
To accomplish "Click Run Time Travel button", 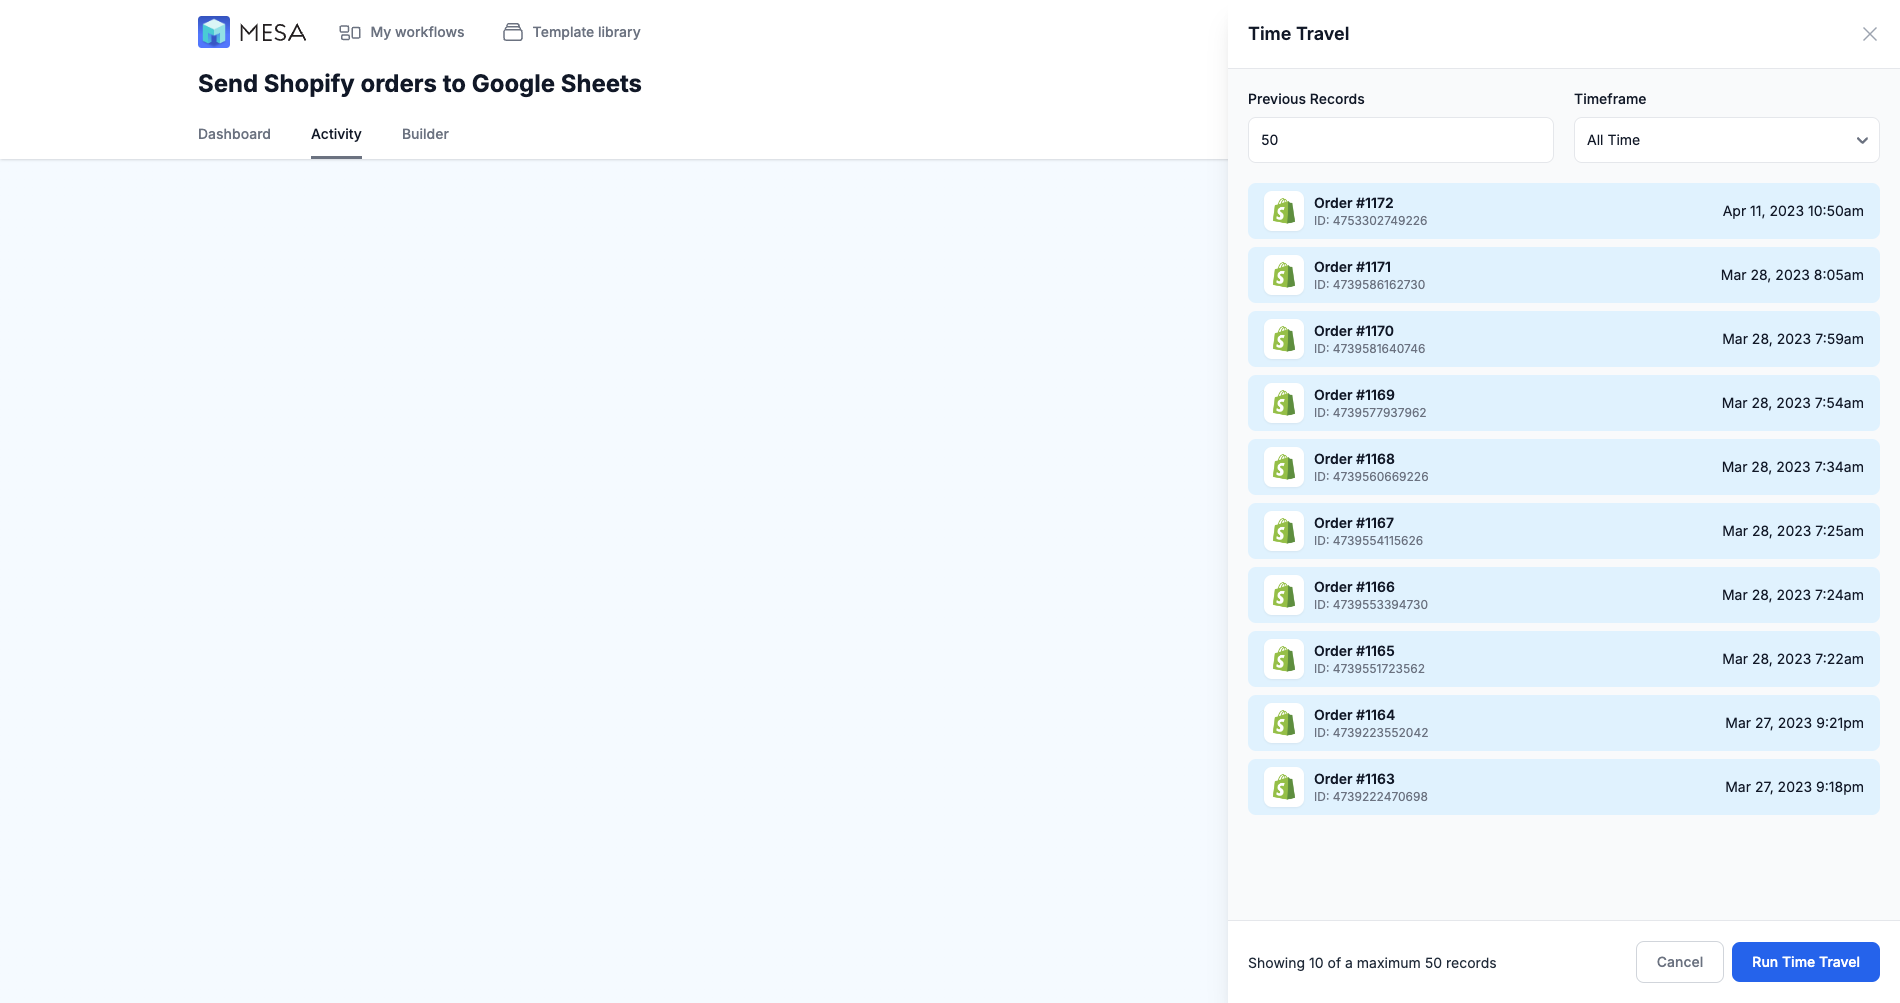I will tap(1806, 962).
